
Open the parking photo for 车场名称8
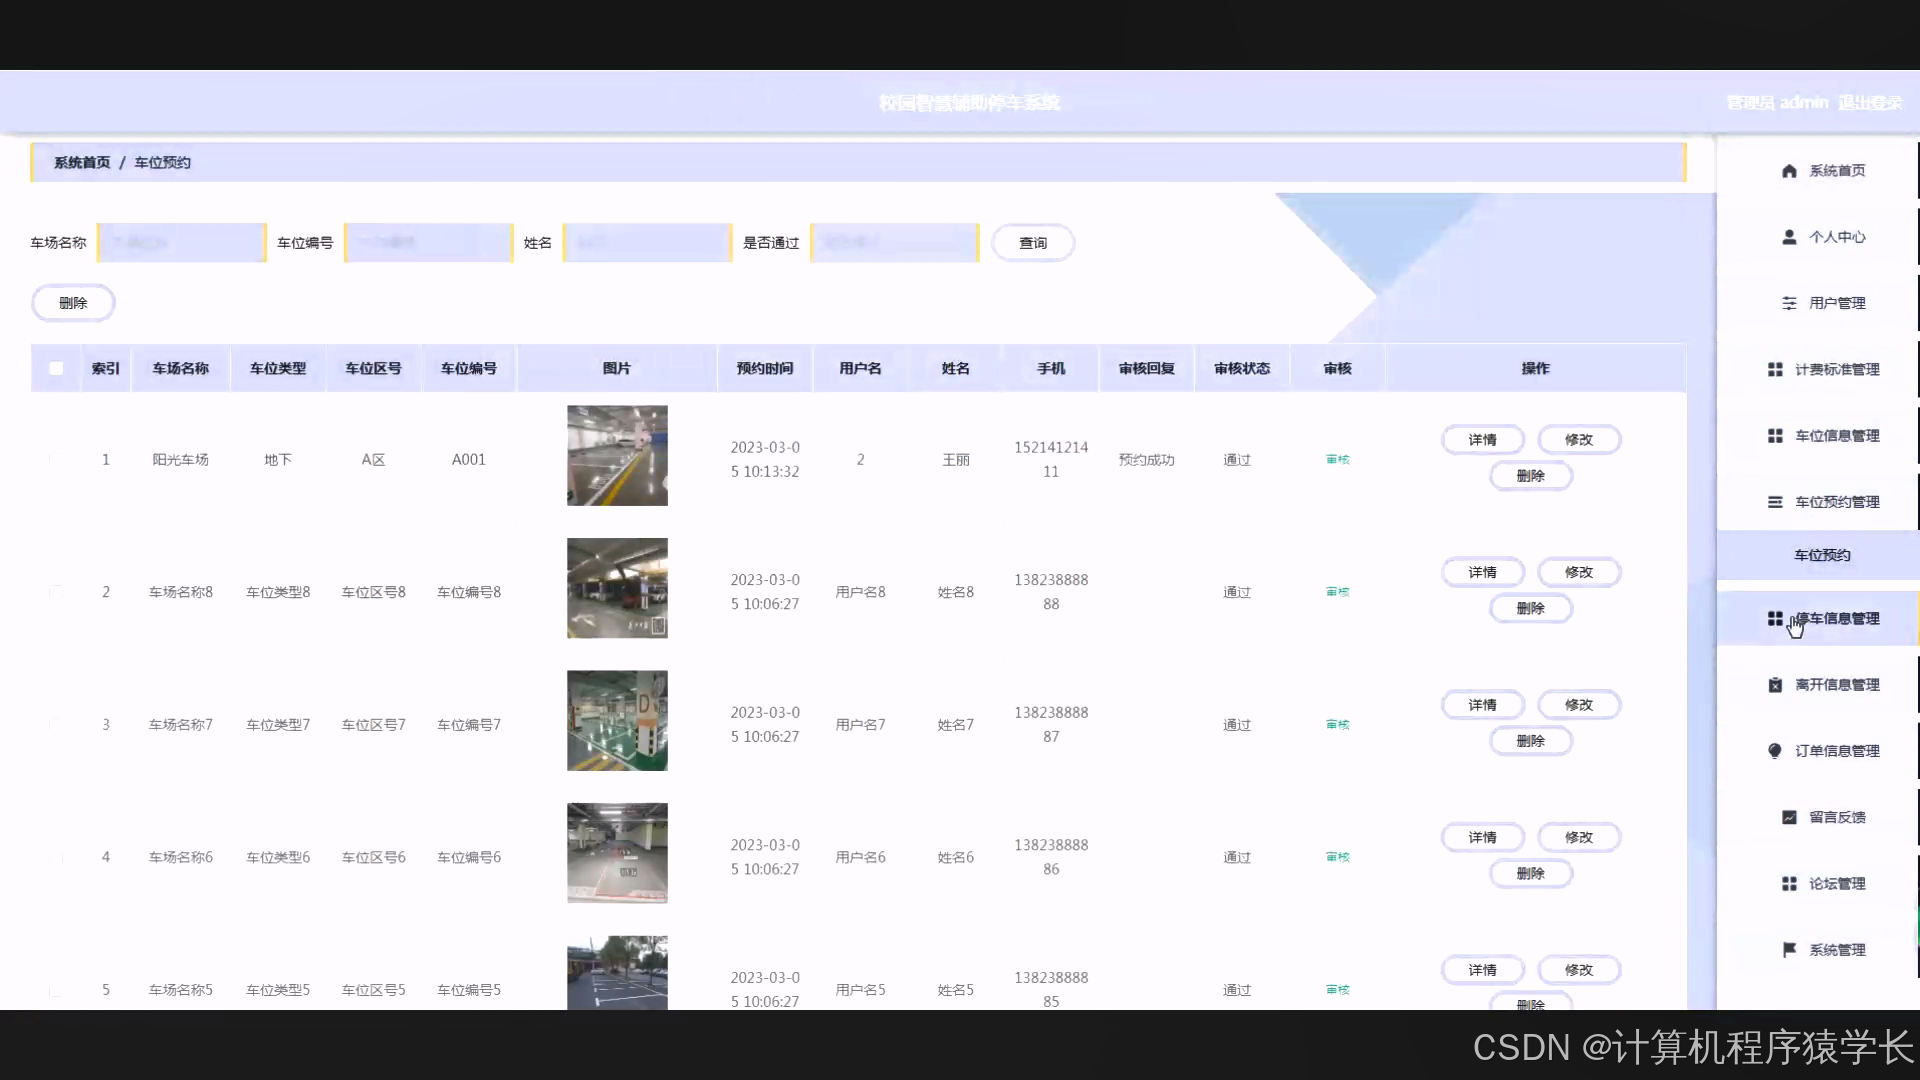click(617, 588)
